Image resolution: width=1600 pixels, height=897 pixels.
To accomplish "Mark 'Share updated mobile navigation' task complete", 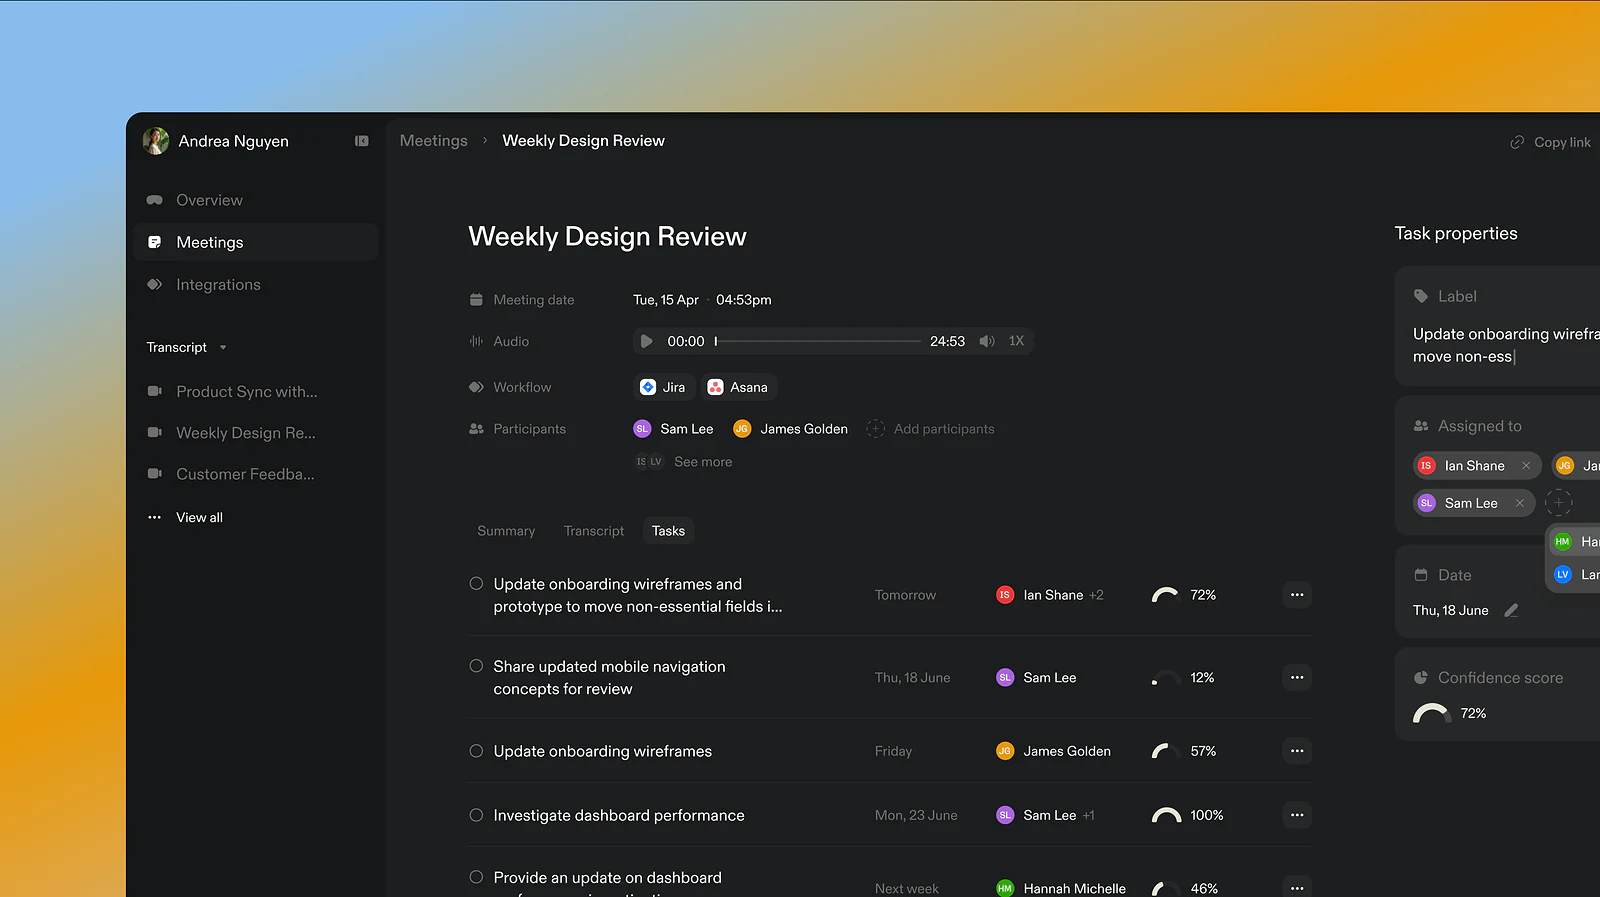I will click(x=476, y=666).
